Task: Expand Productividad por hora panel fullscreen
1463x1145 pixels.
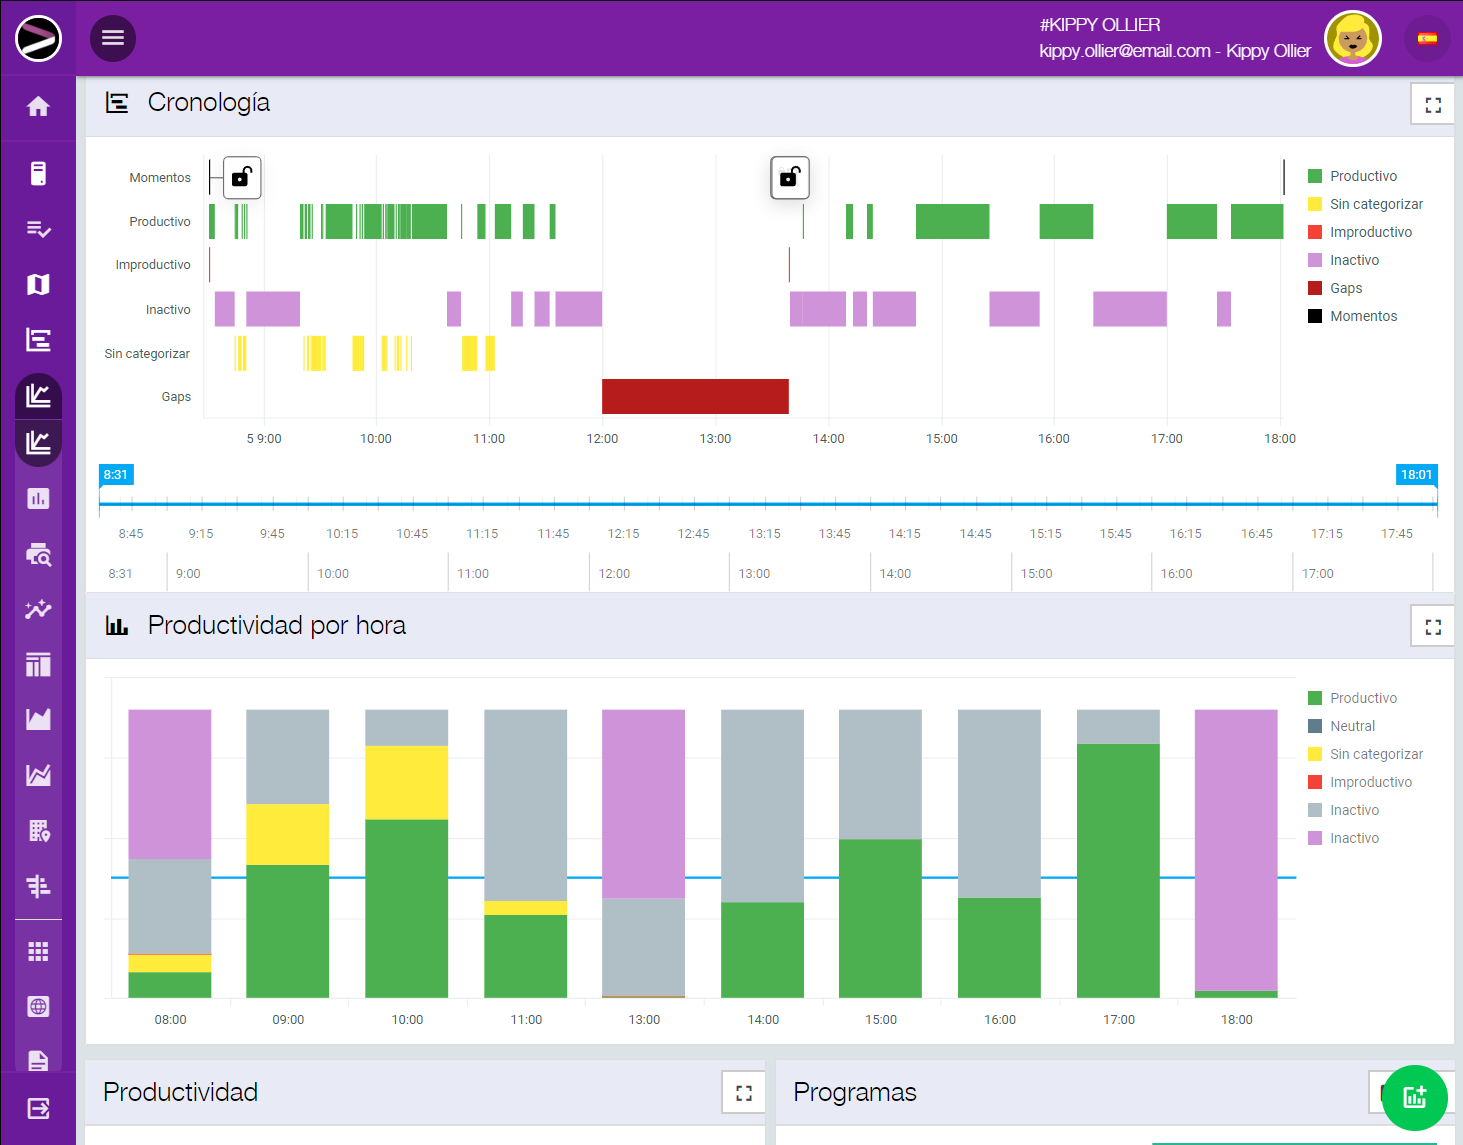Action: point(1432,627)
